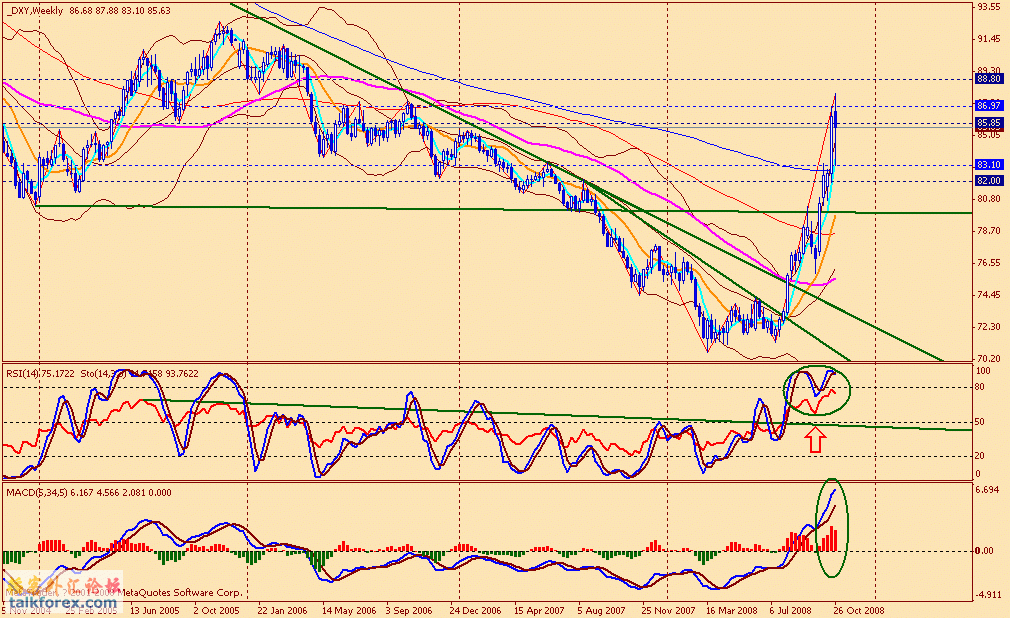This screenshot has height=618, width=1010.
Task: Select the 6.694 value on MACD scale
Action: pos(988,490)
